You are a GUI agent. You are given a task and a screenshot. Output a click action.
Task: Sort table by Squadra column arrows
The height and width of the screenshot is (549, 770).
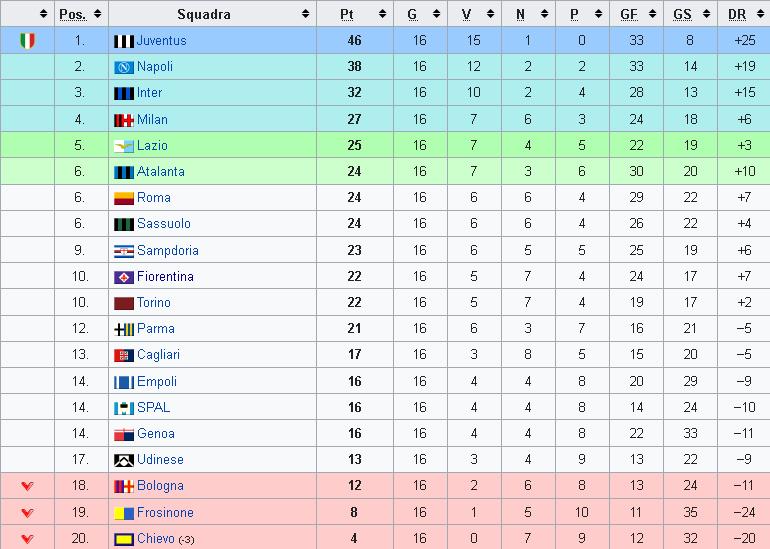[x=305, y=14]
